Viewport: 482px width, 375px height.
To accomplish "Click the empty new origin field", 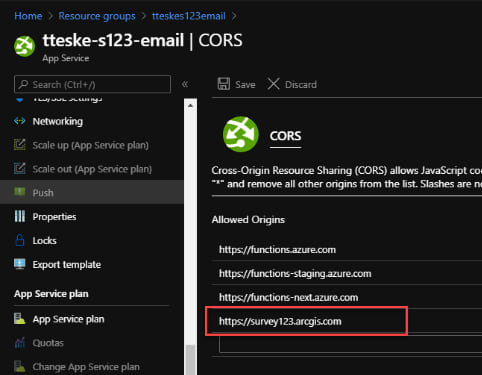I will [350, 344].
